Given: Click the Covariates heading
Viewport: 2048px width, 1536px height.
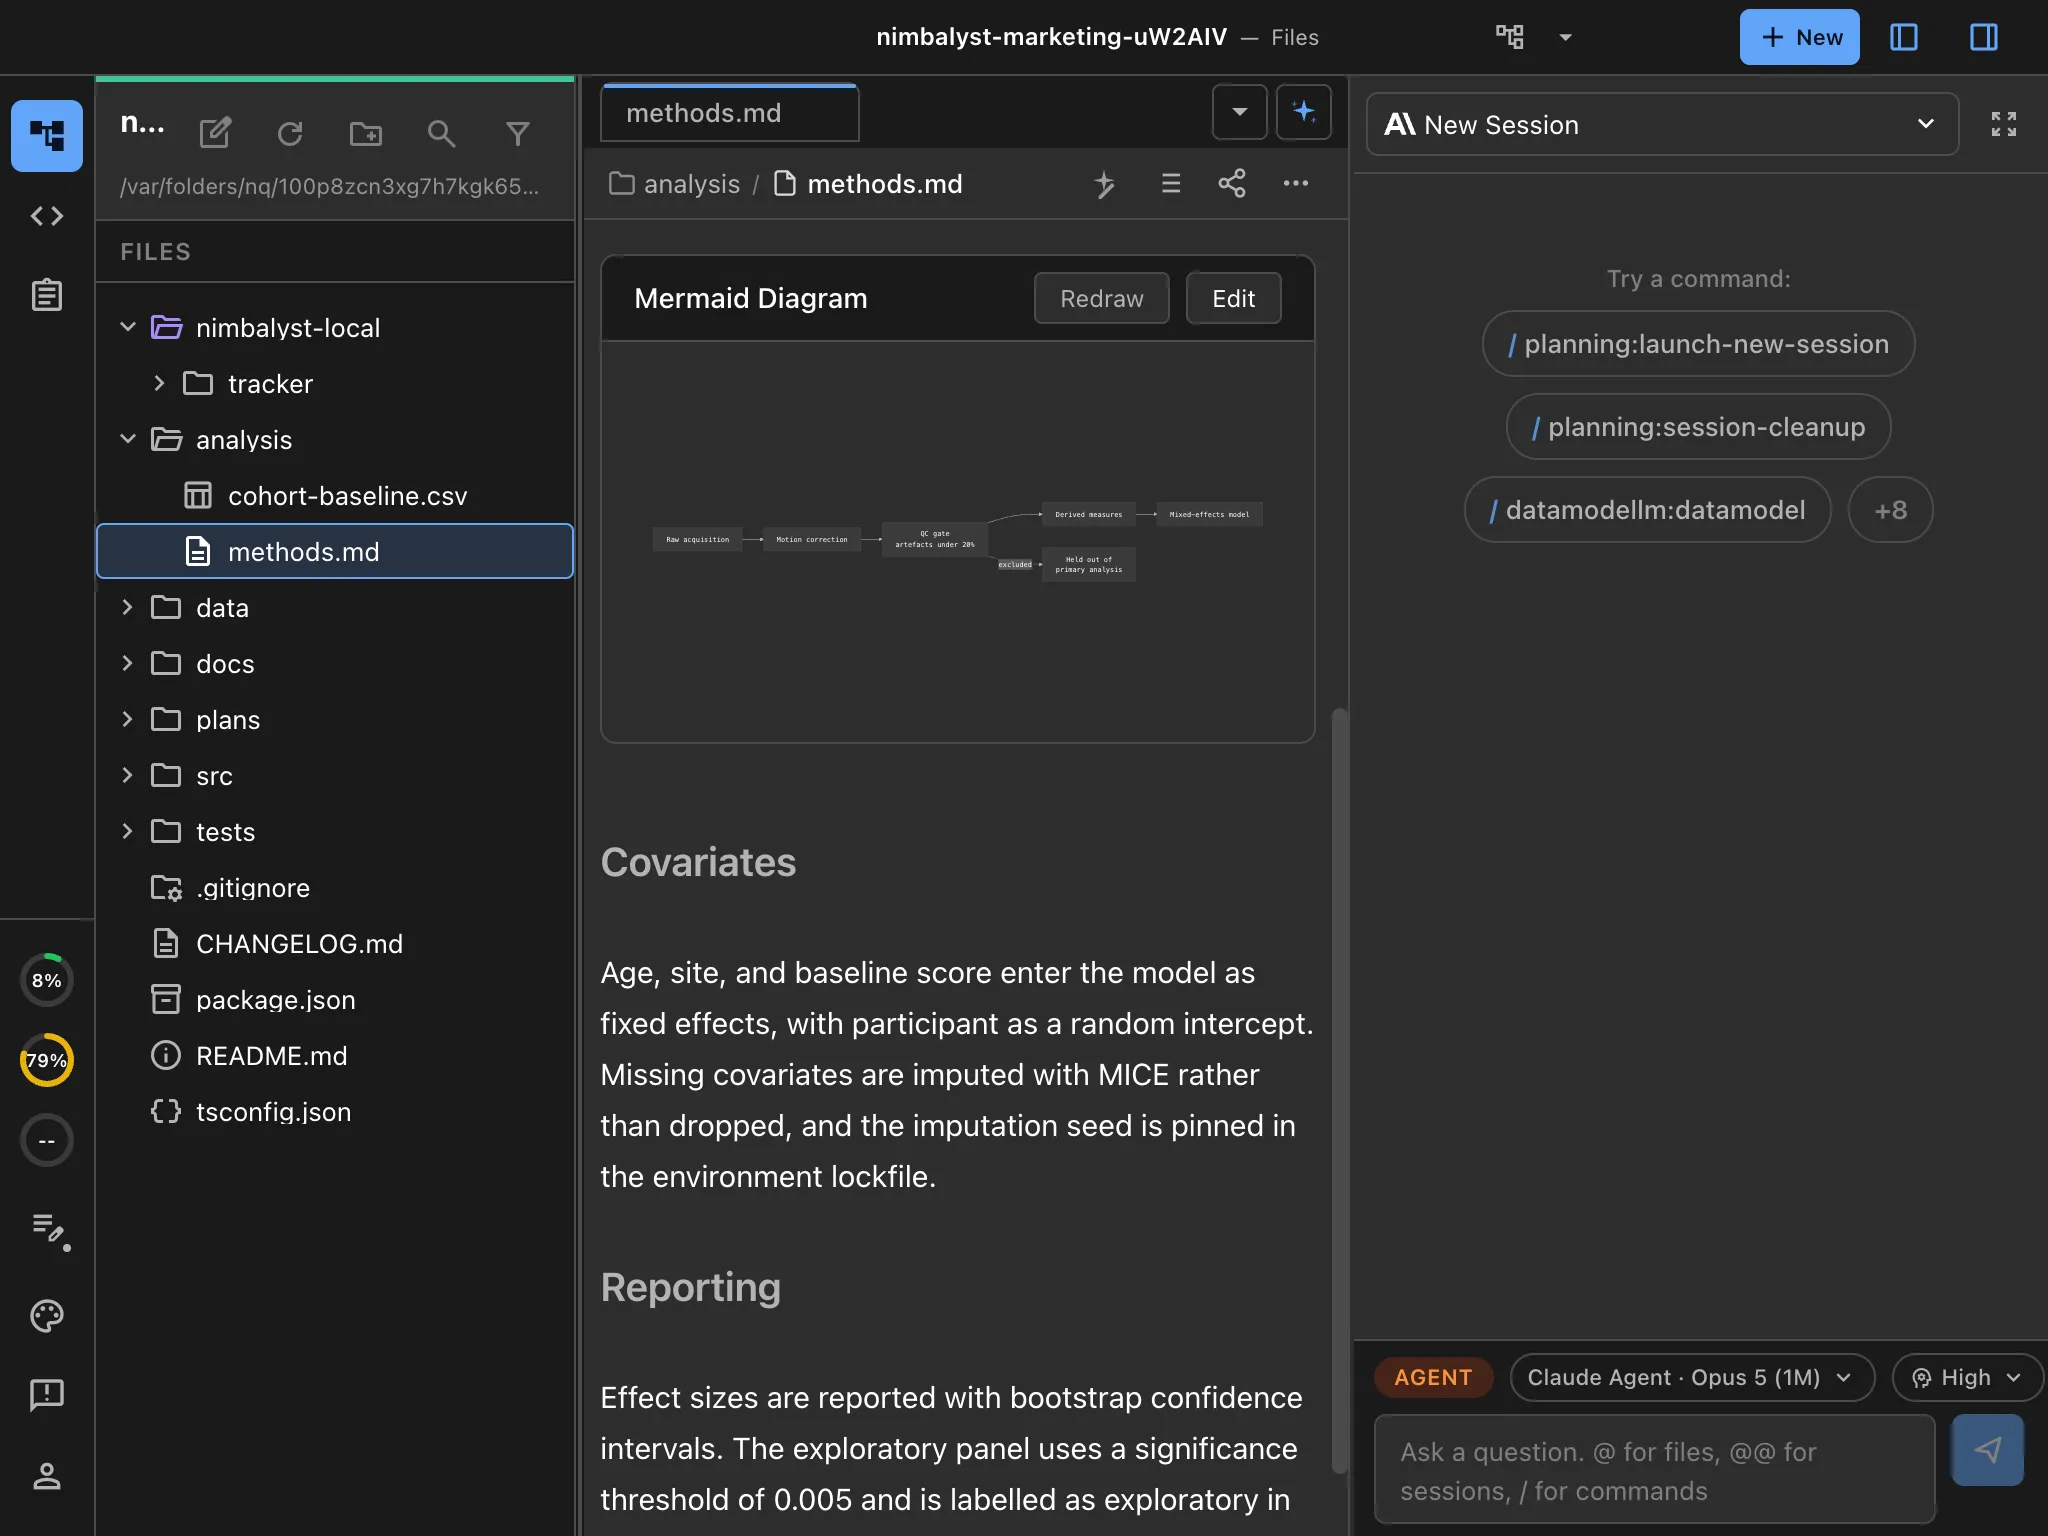Looking at the screenshot, I should (698, 862).
